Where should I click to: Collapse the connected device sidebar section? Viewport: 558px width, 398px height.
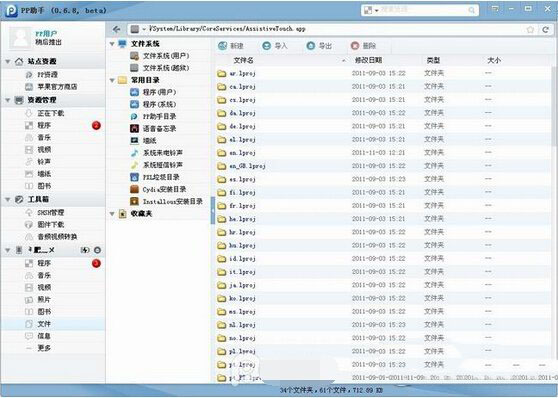tap(7, 250)
